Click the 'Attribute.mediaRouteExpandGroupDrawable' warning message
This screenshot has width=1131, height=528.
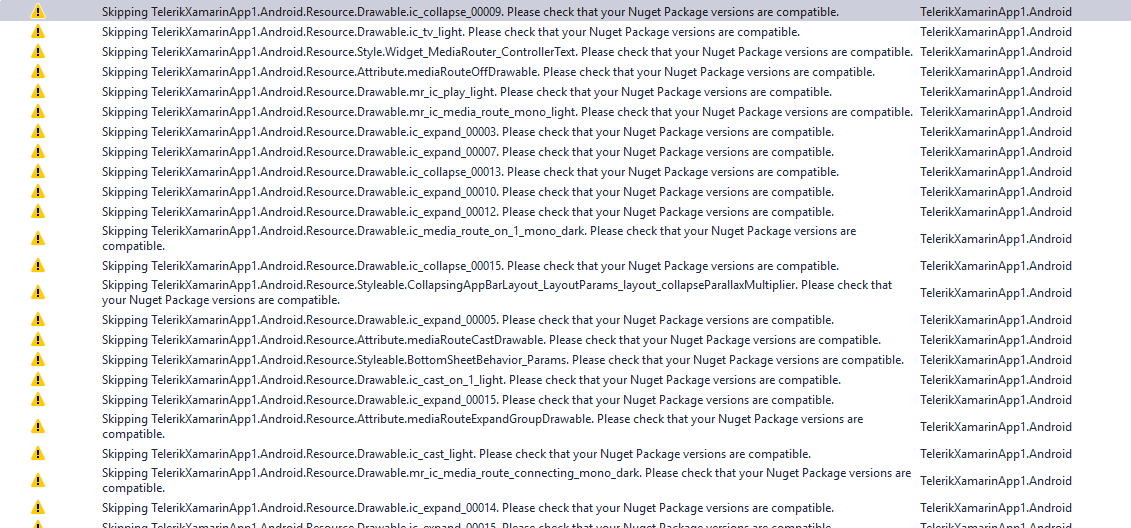483,427
